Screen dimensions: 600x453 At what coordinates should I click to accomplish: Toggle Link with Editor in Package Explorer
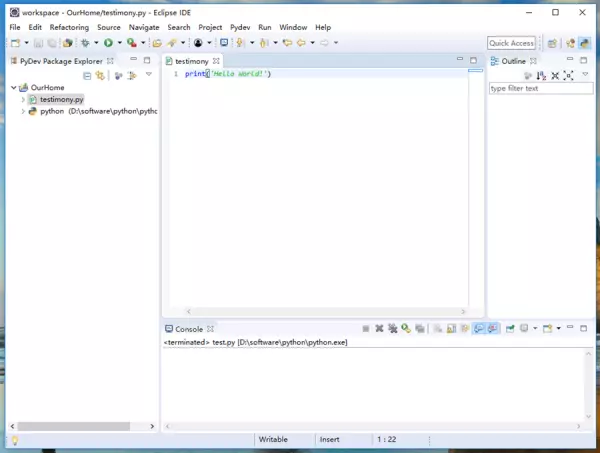pos(101,76)
